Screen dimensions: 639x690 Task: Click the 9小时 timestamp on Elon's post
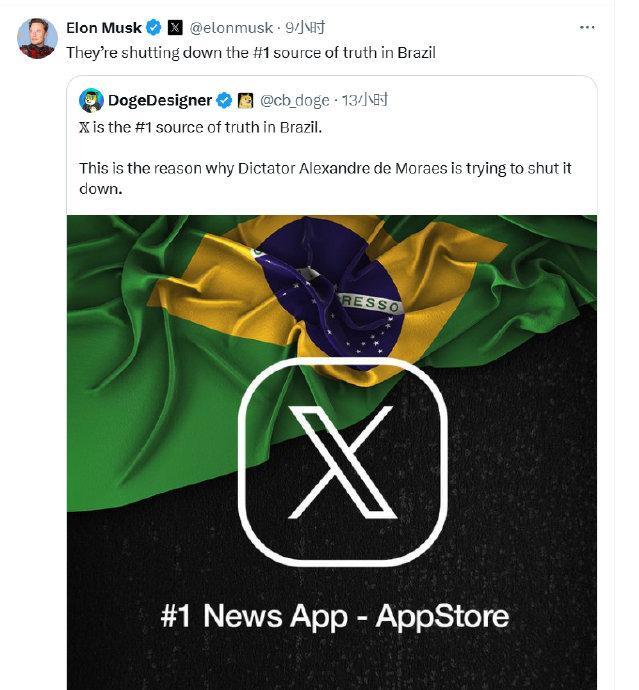[304, 28]
